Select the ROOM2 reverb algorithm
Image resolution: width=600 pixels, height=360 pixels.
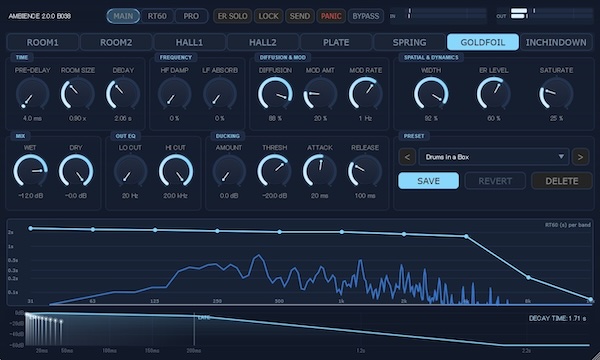tap(116, 42)
